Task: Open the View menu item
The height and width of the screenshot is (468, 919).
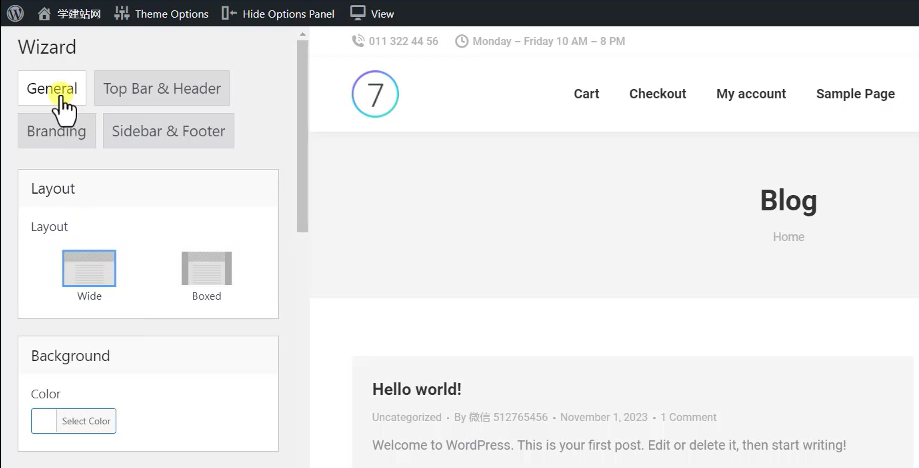Action: click(x=372, y=13)
